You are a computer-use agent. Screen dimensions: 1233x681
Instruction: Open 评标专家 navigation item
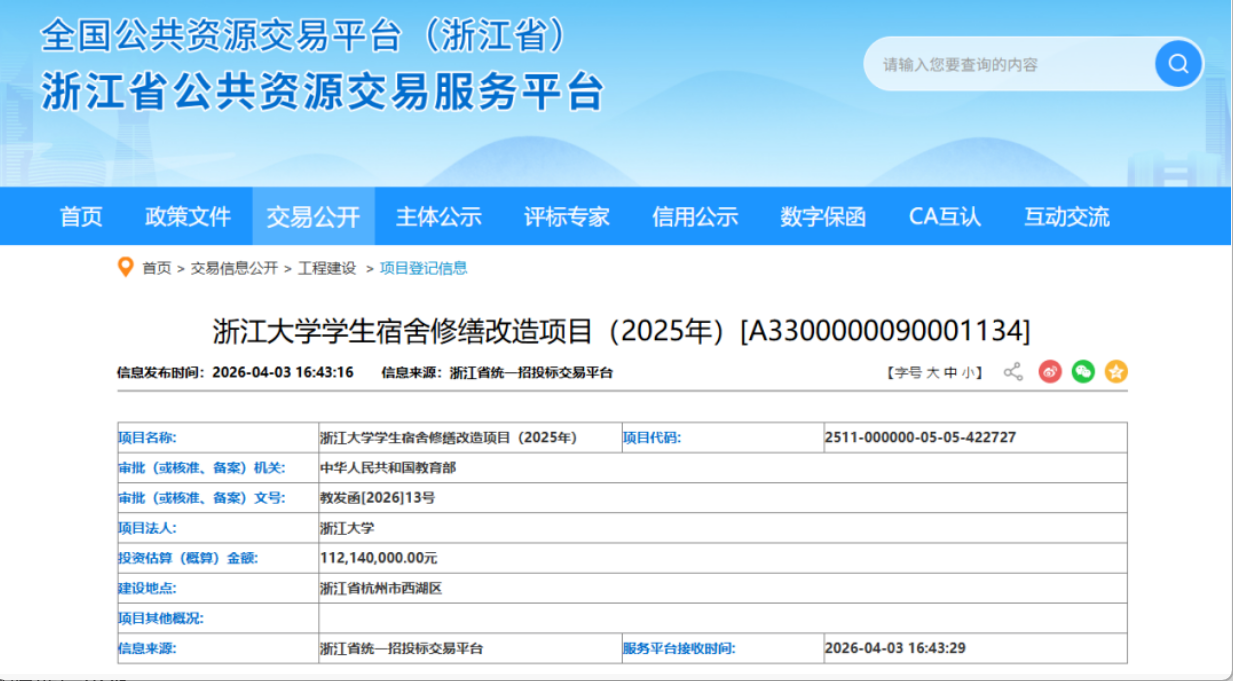click(x=566, y=217)
